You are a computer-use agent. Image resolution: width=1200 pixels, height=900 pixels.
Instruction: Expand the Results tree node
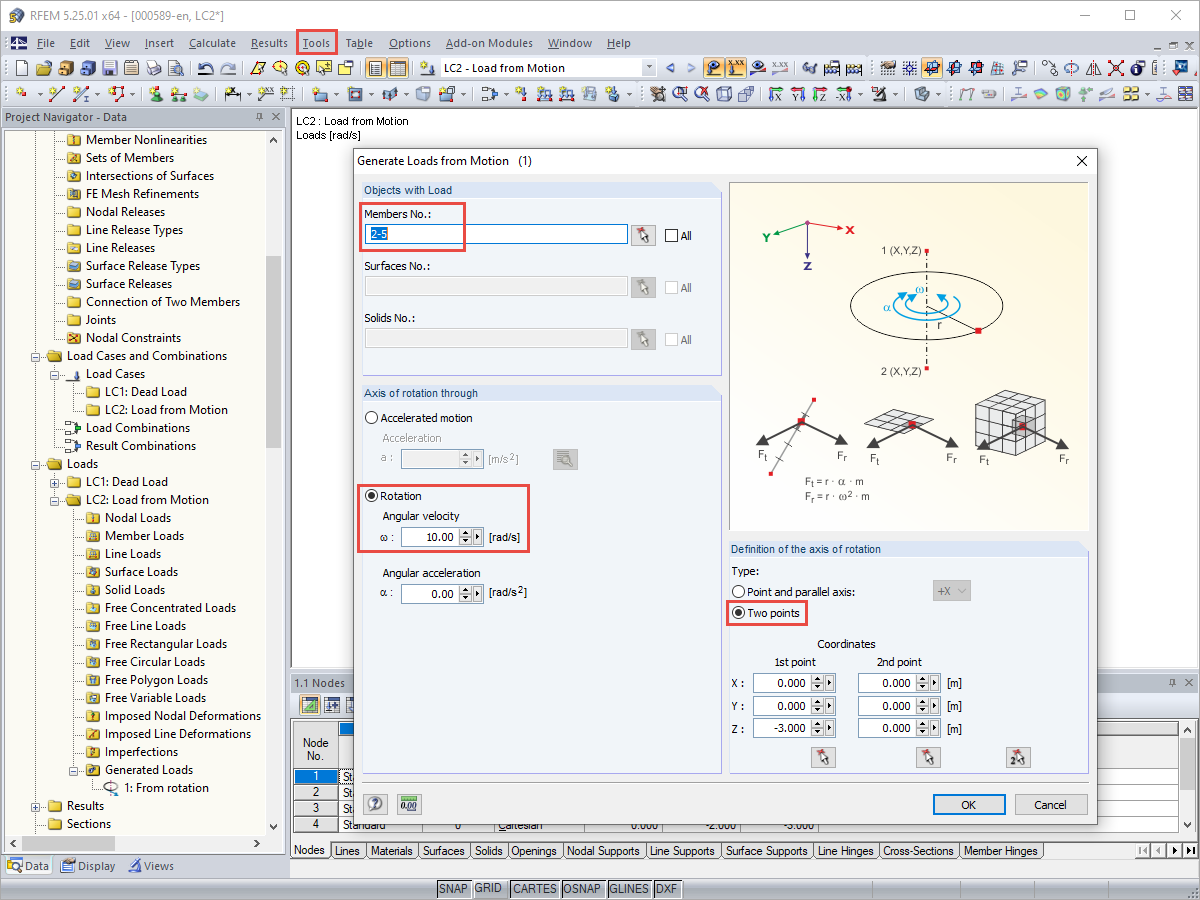[x=36, y=806]
